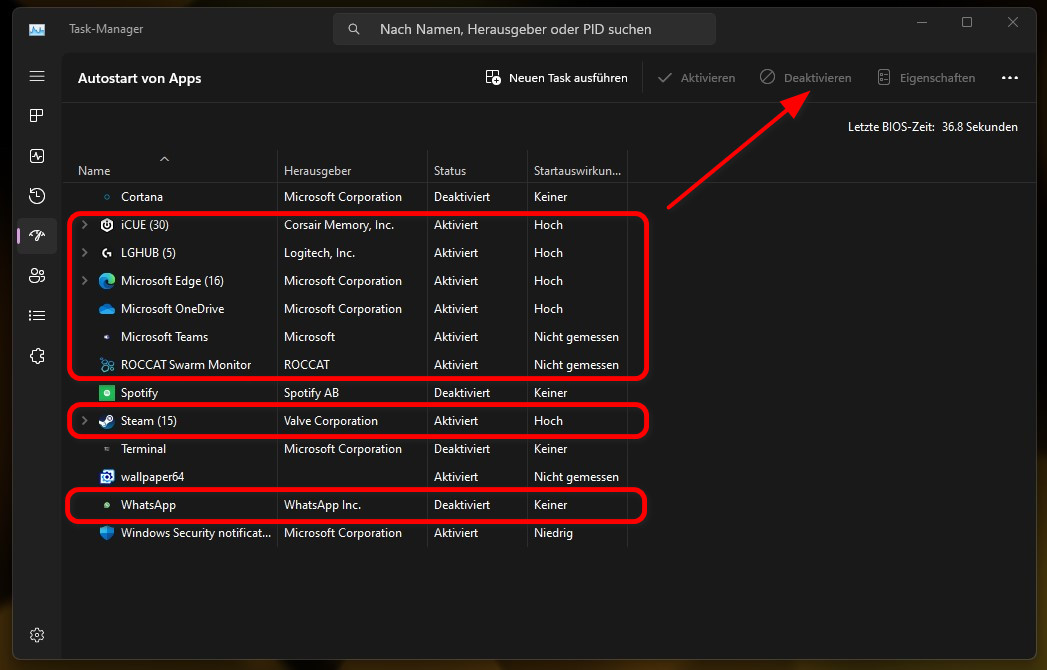Click the ROCCAT Swarm Monitor icon
Screen dimensions: 1047x670
(107, 365)
